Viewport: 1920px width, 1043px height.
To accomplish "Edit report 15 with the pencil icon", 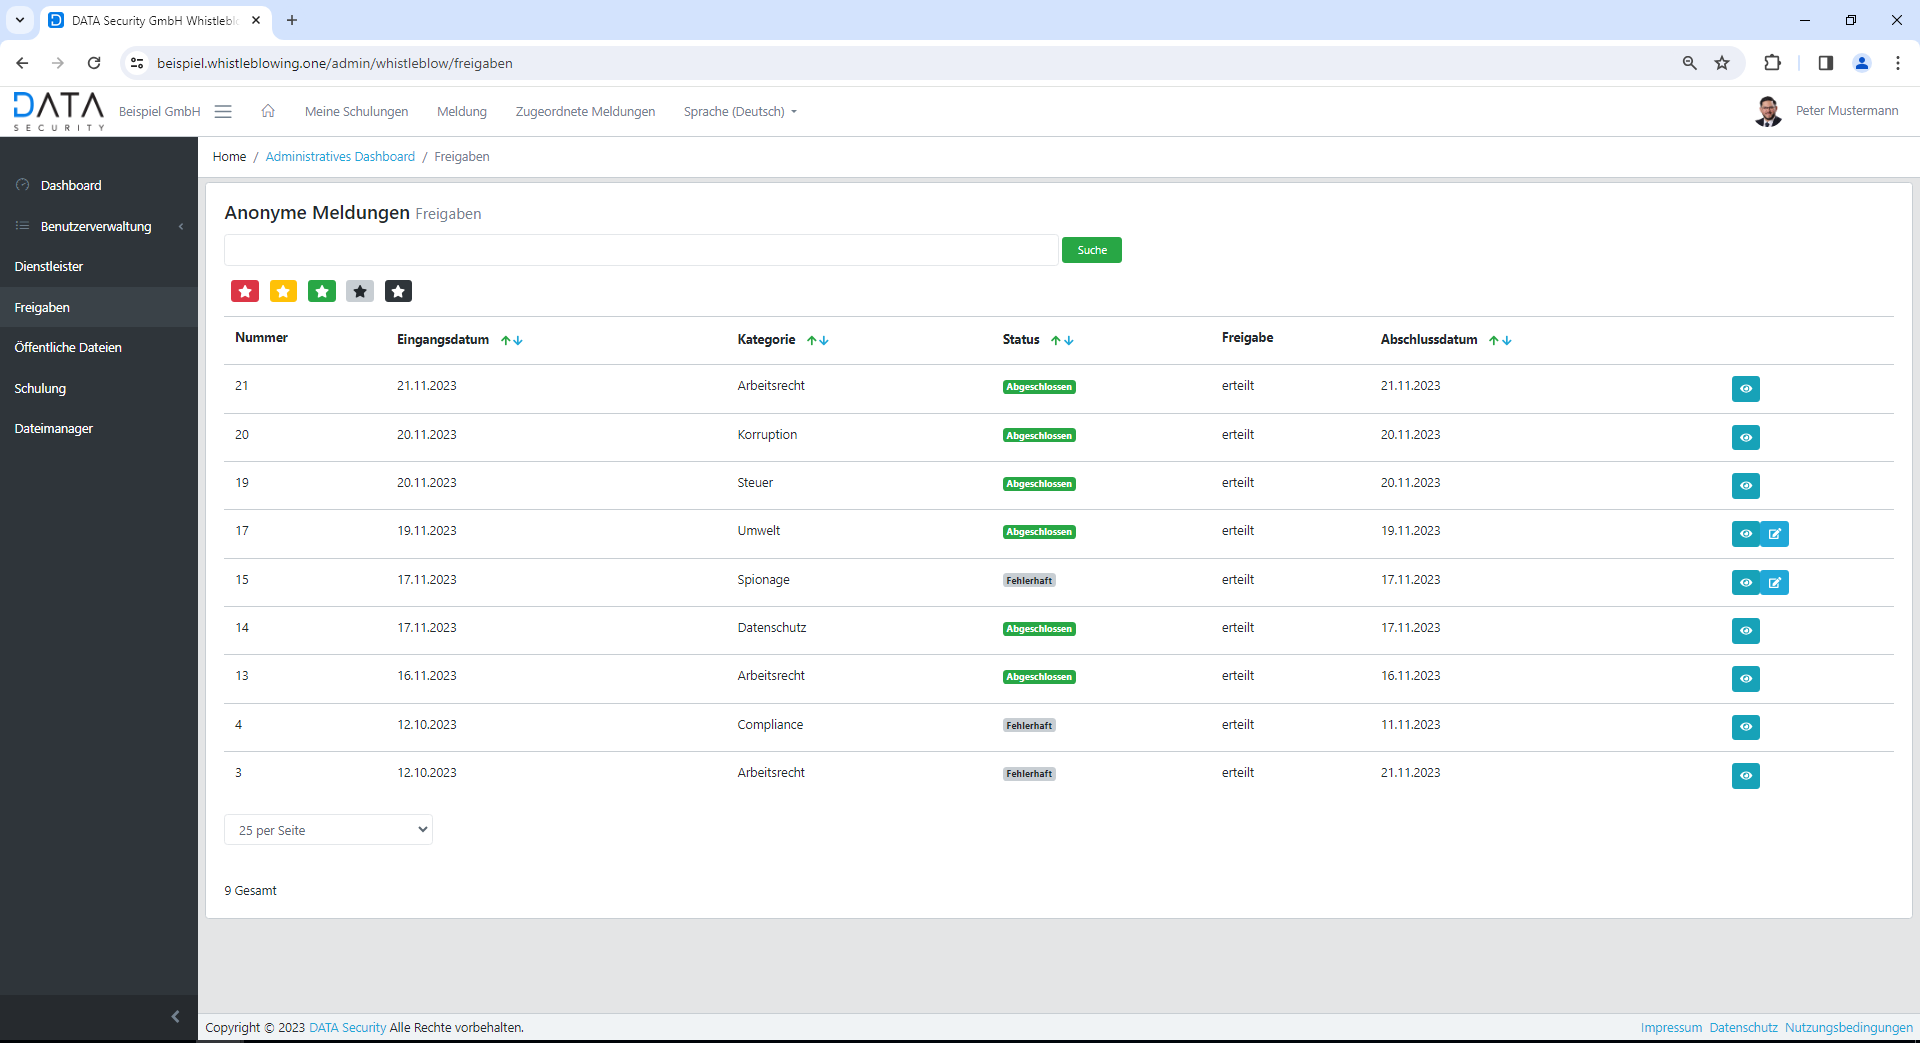I will tap(1774, 582).
